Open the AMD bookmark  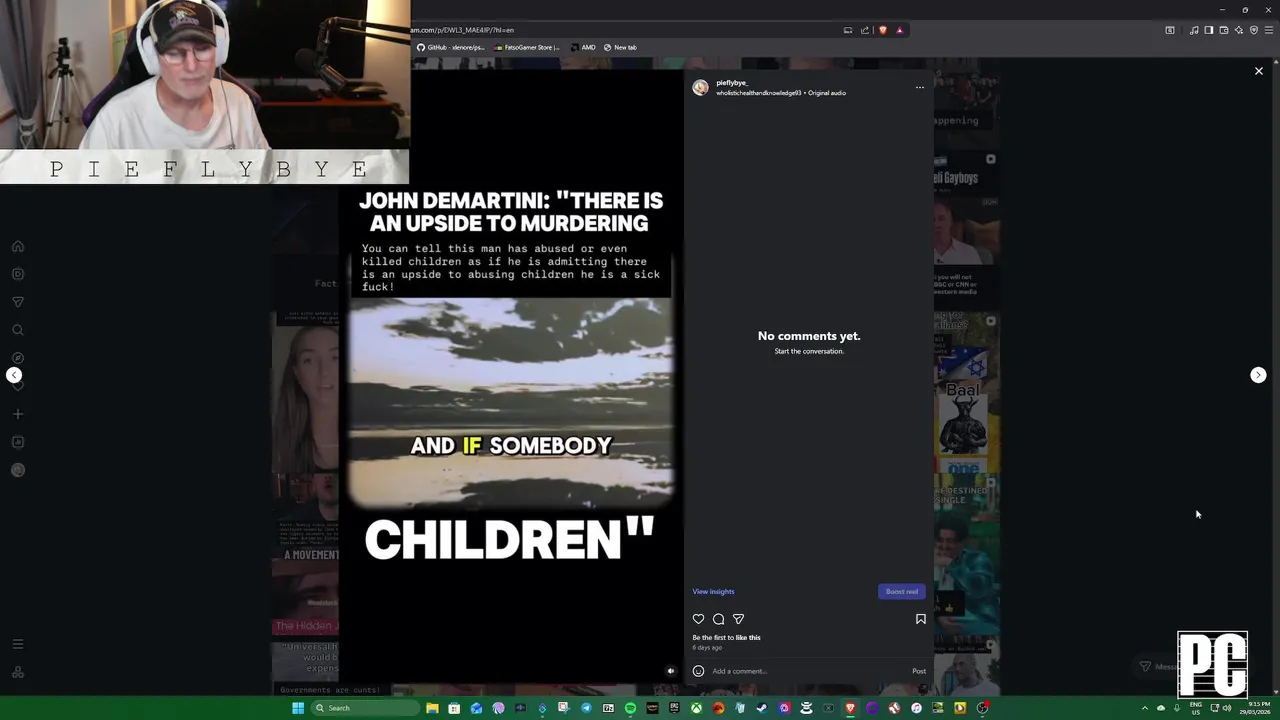583,47
